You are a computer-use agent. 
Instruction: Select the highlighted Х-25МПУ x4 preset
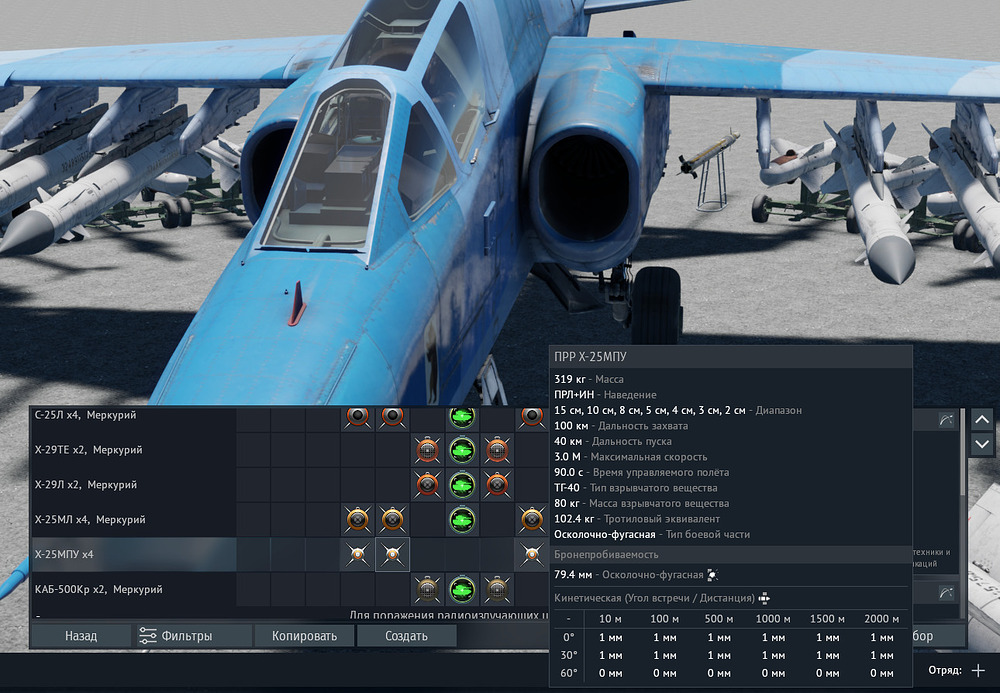click(x=134, y=555)
